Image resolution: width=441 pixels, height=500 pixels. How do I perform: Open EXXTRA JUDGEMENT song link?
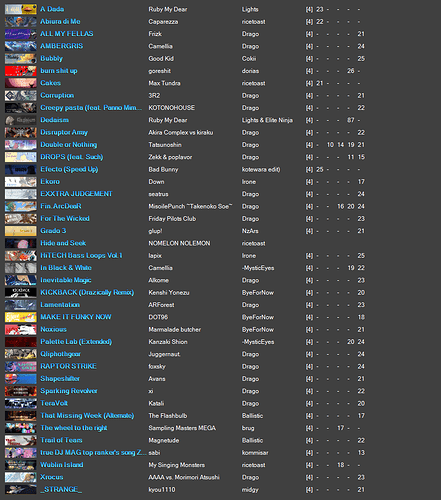(x=76, y=194)
